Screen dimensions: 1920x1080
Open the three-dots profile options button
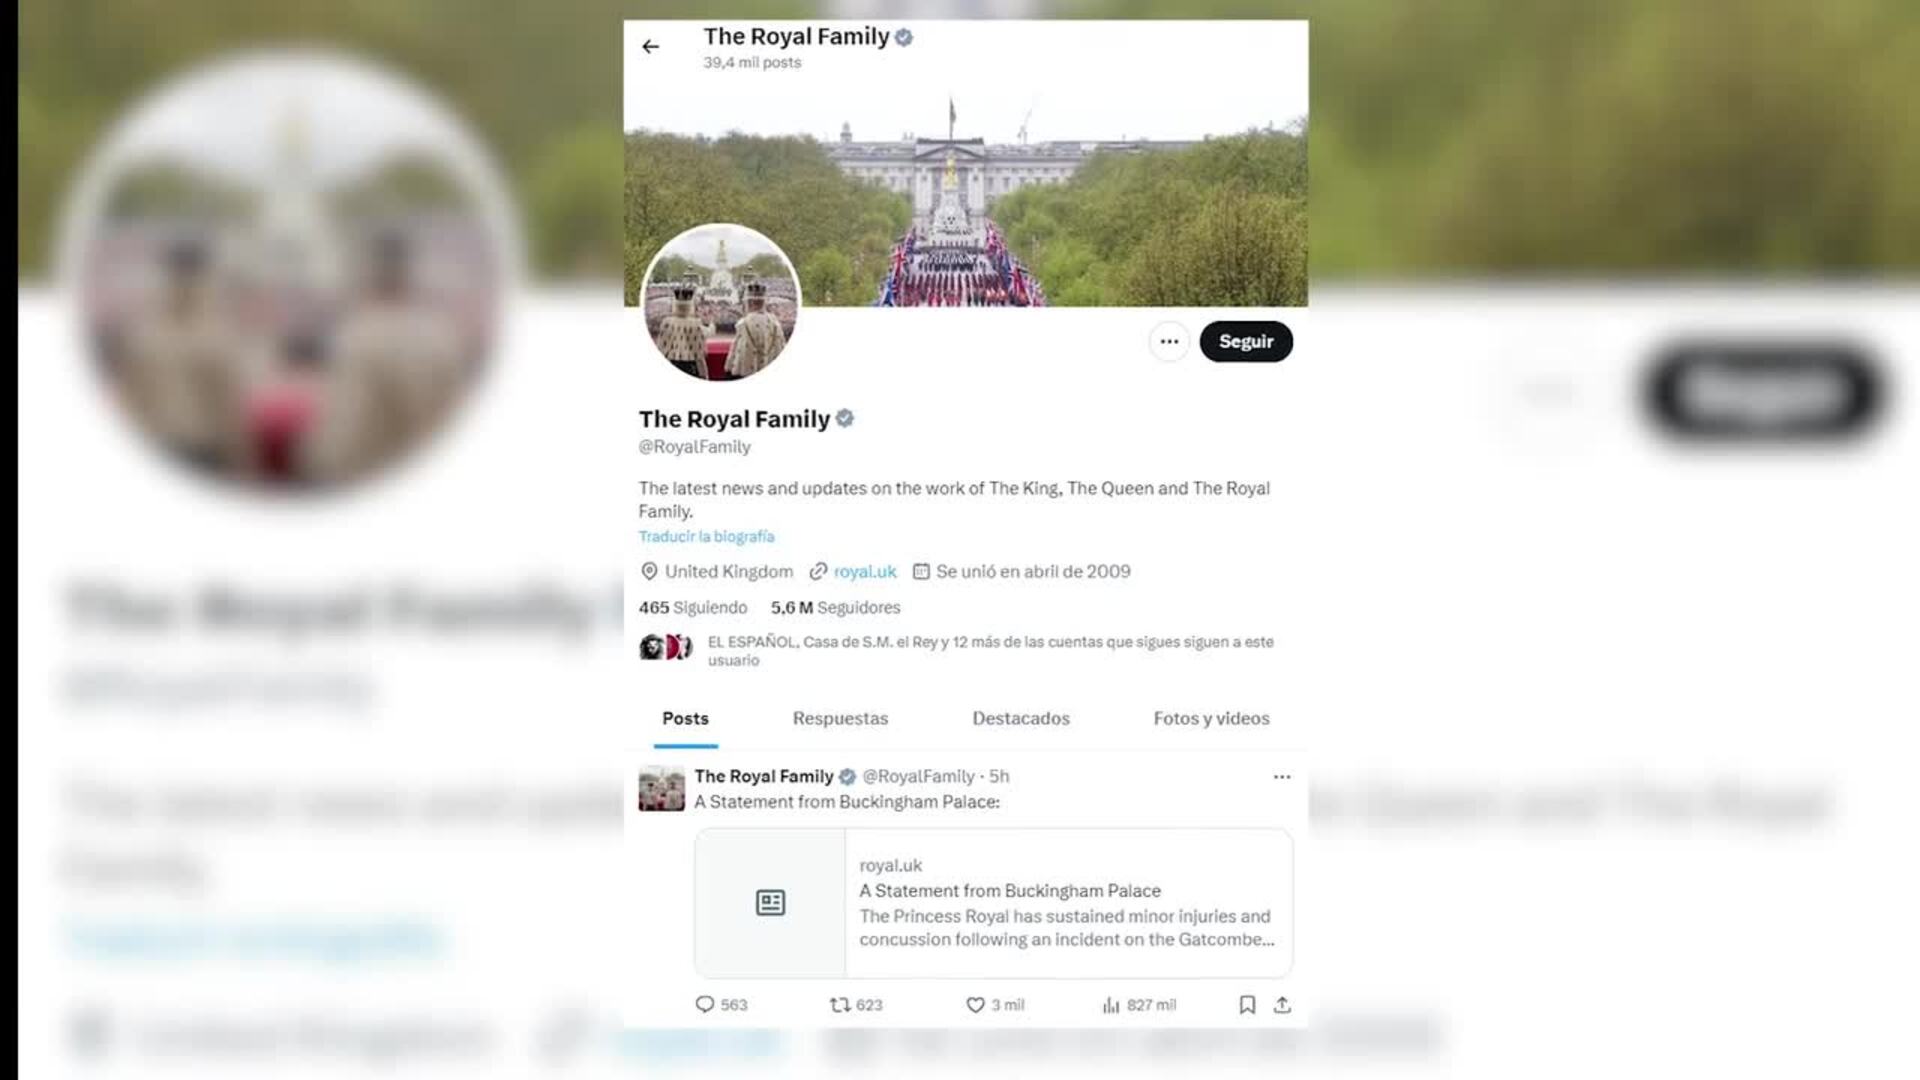(1168, 342)
